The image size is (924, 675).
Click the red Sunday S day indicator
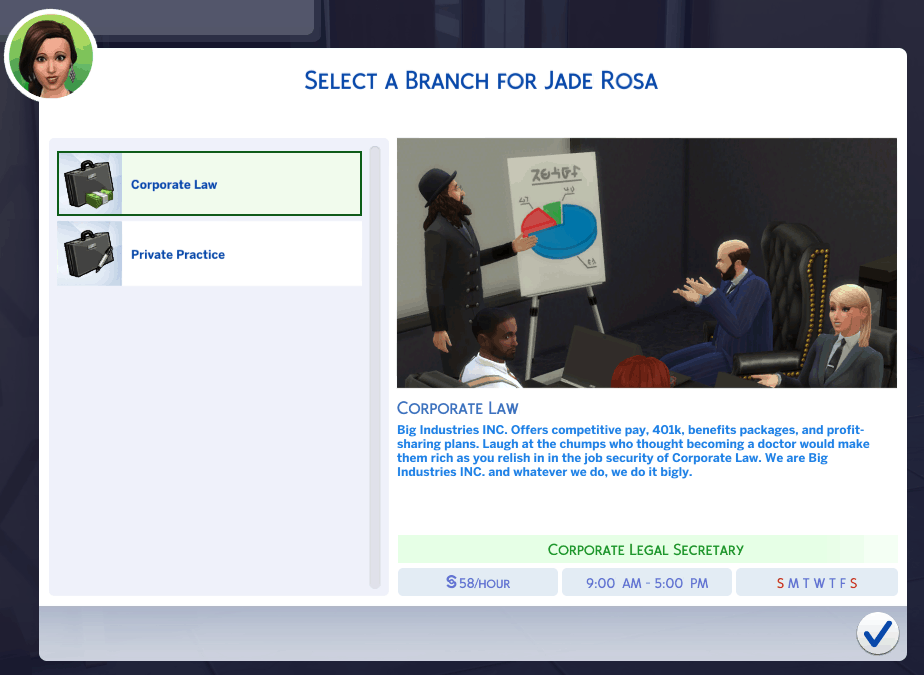[x=780, y=583]
